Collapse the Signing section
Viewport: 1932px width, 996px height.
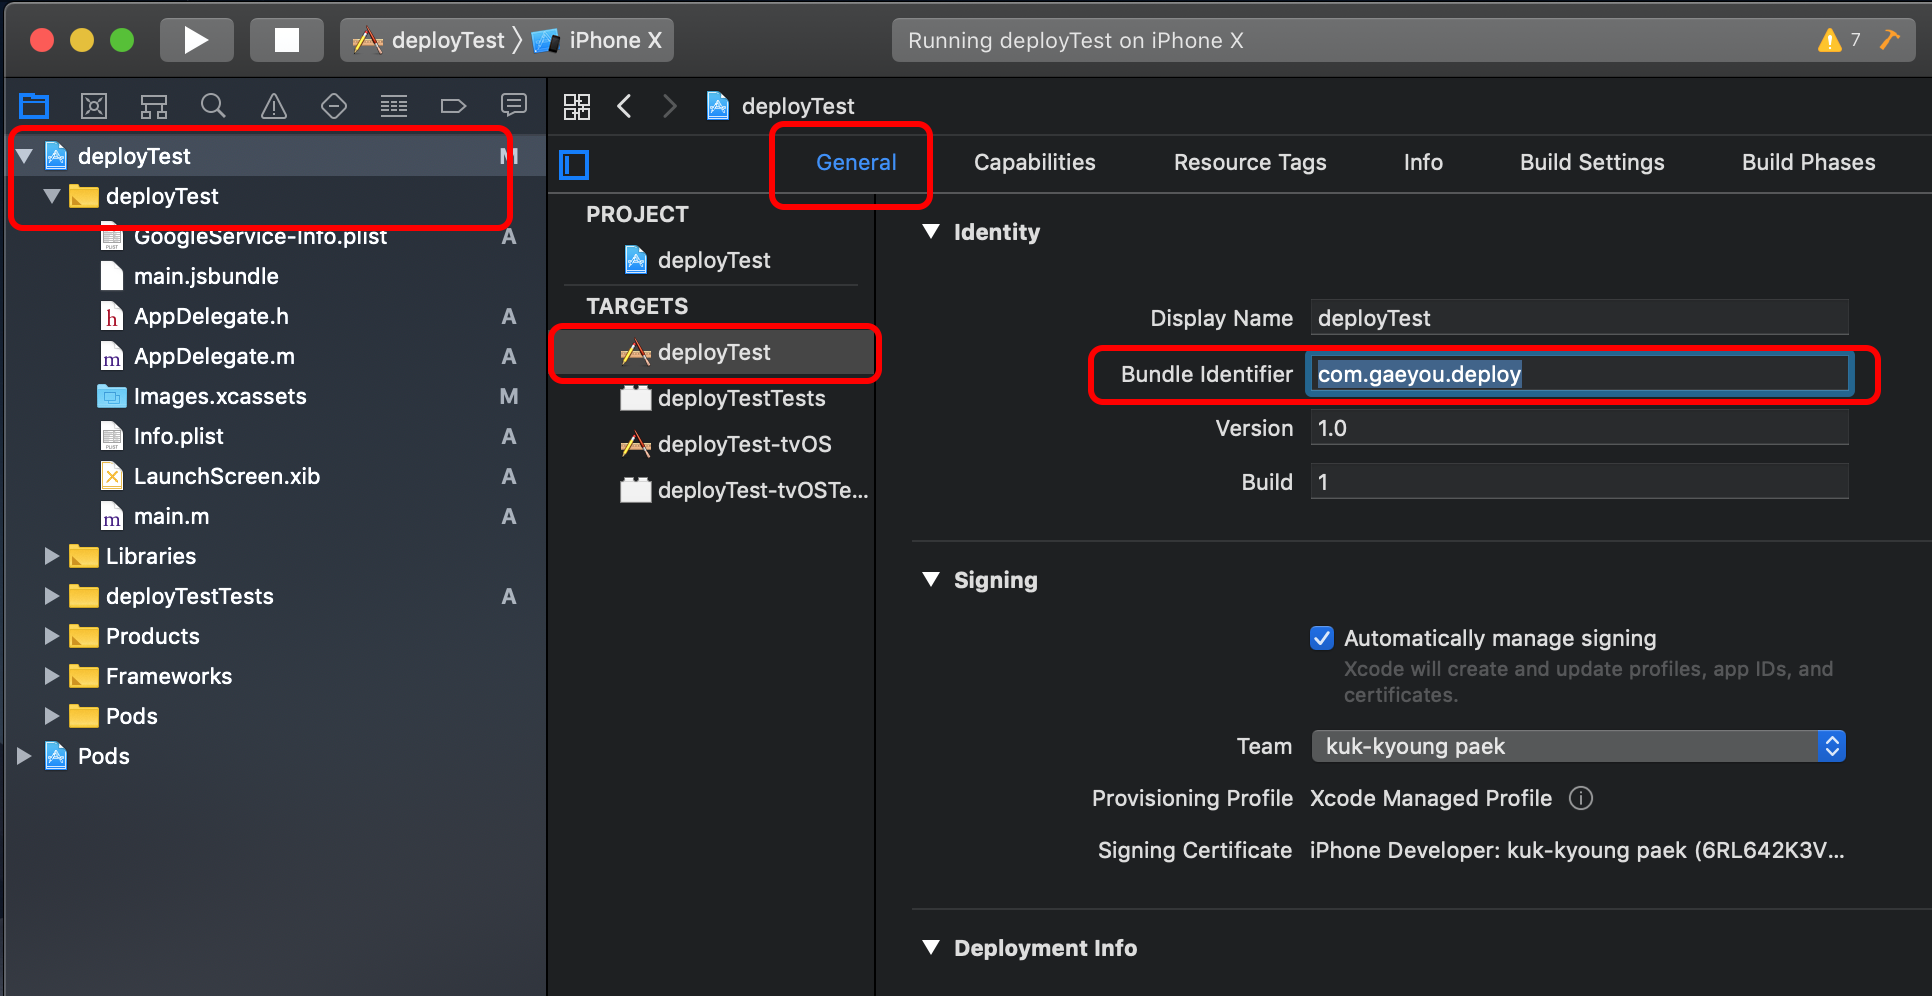click(x=931, y=580)
